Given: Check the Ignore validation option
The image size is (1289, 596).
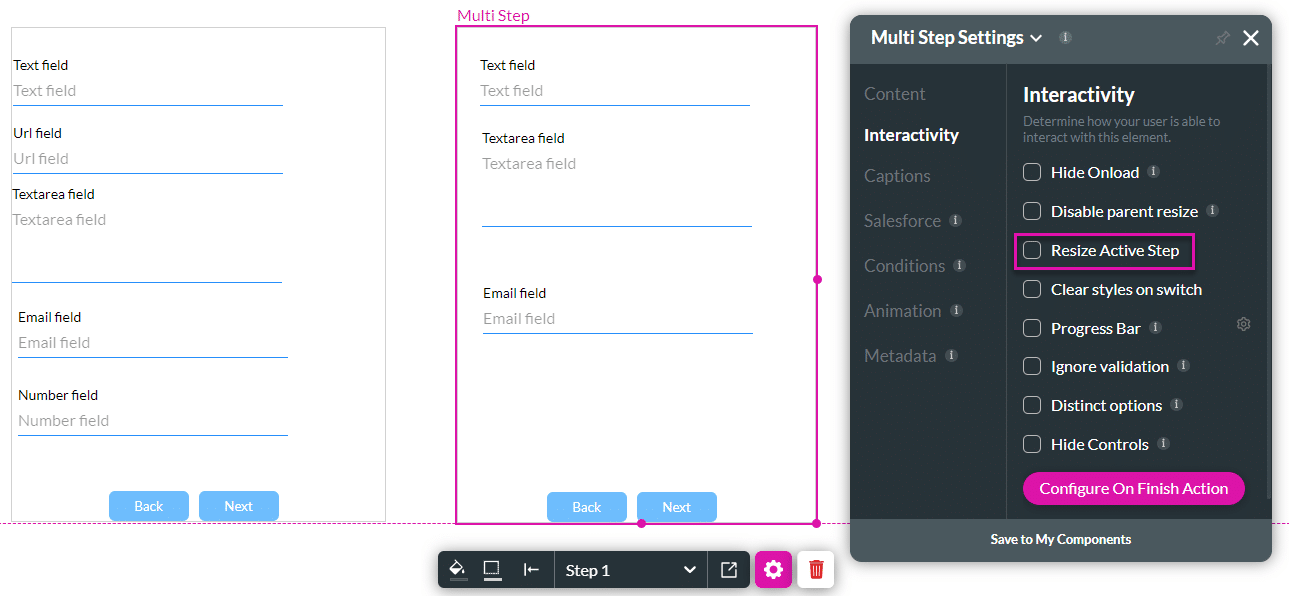Looking at the screenshot, I should [1031, 366].
